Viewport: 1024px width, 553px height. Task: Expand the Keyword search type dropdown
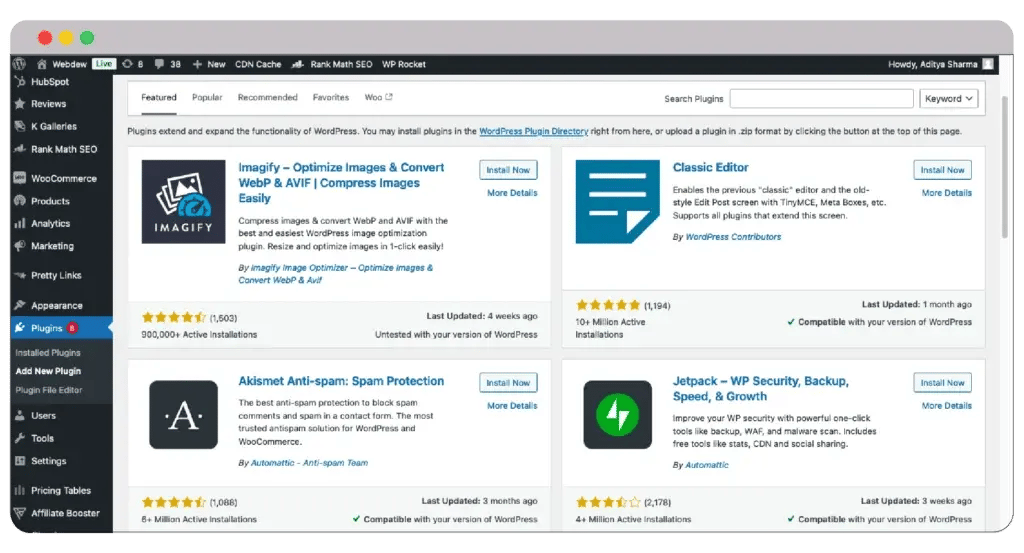(x=948, y=99)
